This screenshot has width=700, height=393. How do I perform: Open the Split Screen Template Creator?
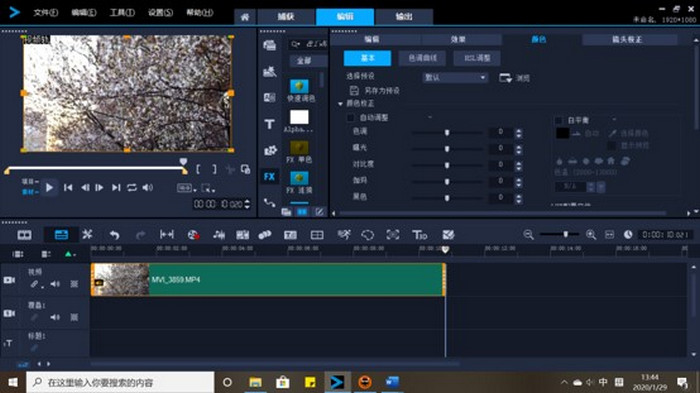[x=448, y=235]
